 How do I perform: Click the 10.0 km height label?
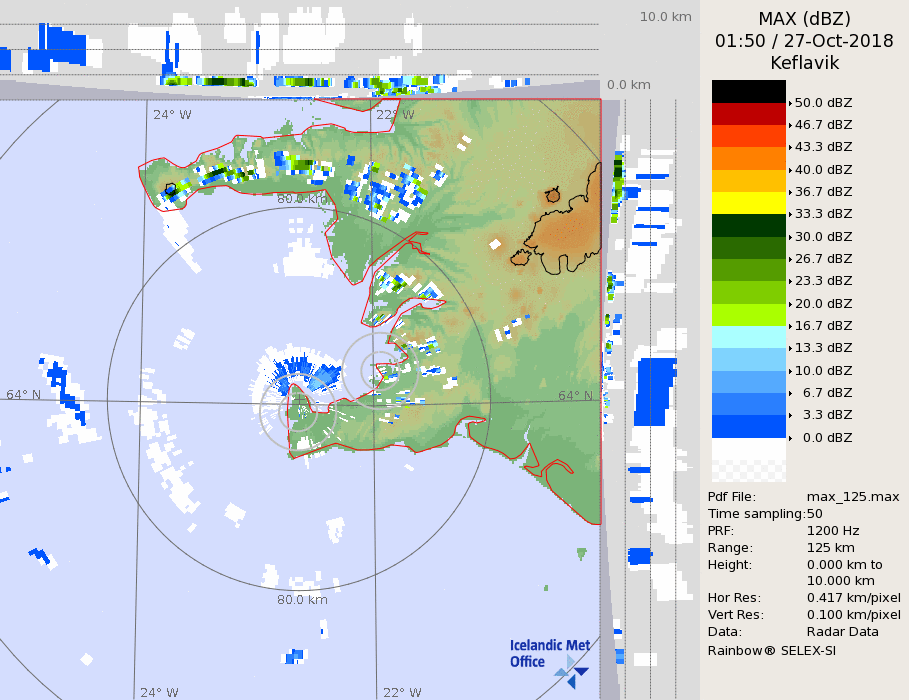coord(665,17)
